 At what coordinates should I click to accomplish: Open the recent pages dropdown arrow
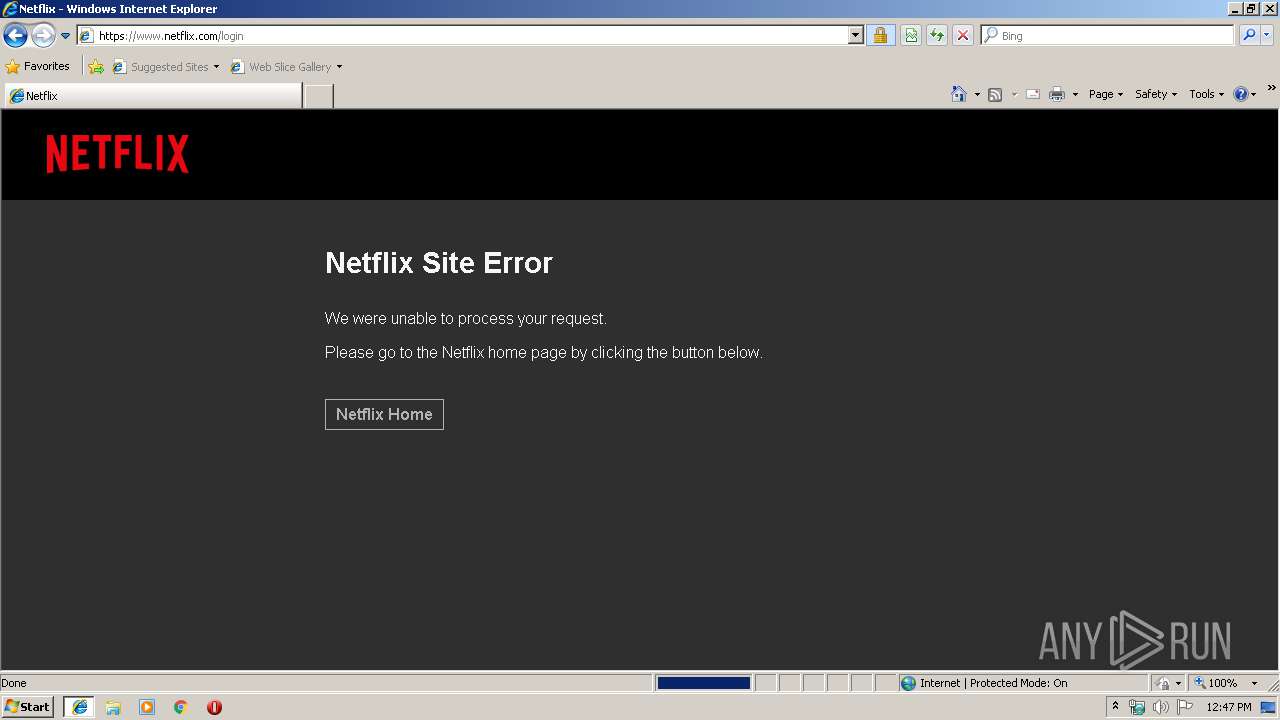point(65,36)
